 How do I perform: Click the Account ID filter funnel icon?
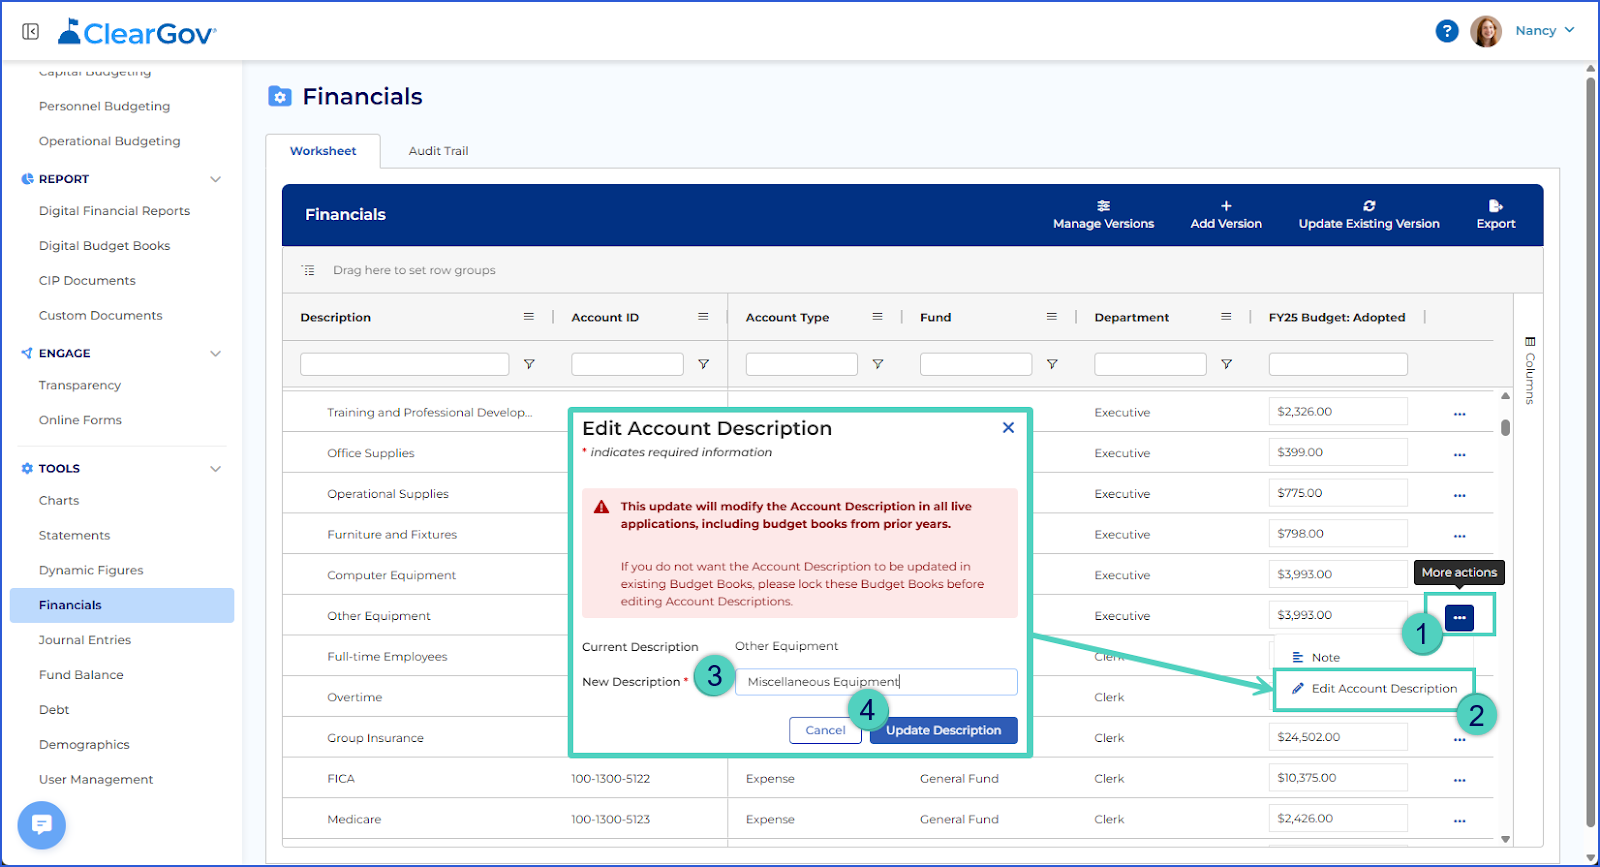point(703,364)
